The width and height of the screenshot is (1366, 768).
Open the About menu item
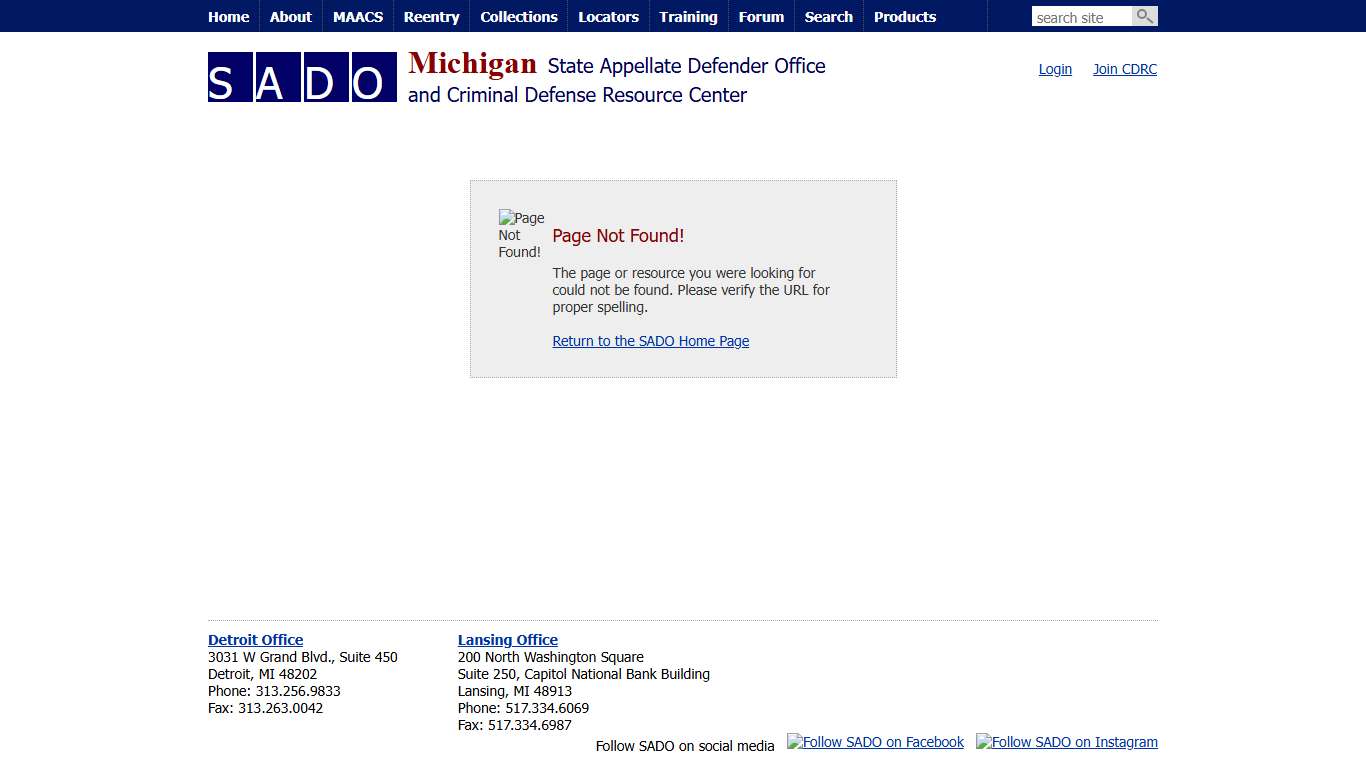click(290, 16)
